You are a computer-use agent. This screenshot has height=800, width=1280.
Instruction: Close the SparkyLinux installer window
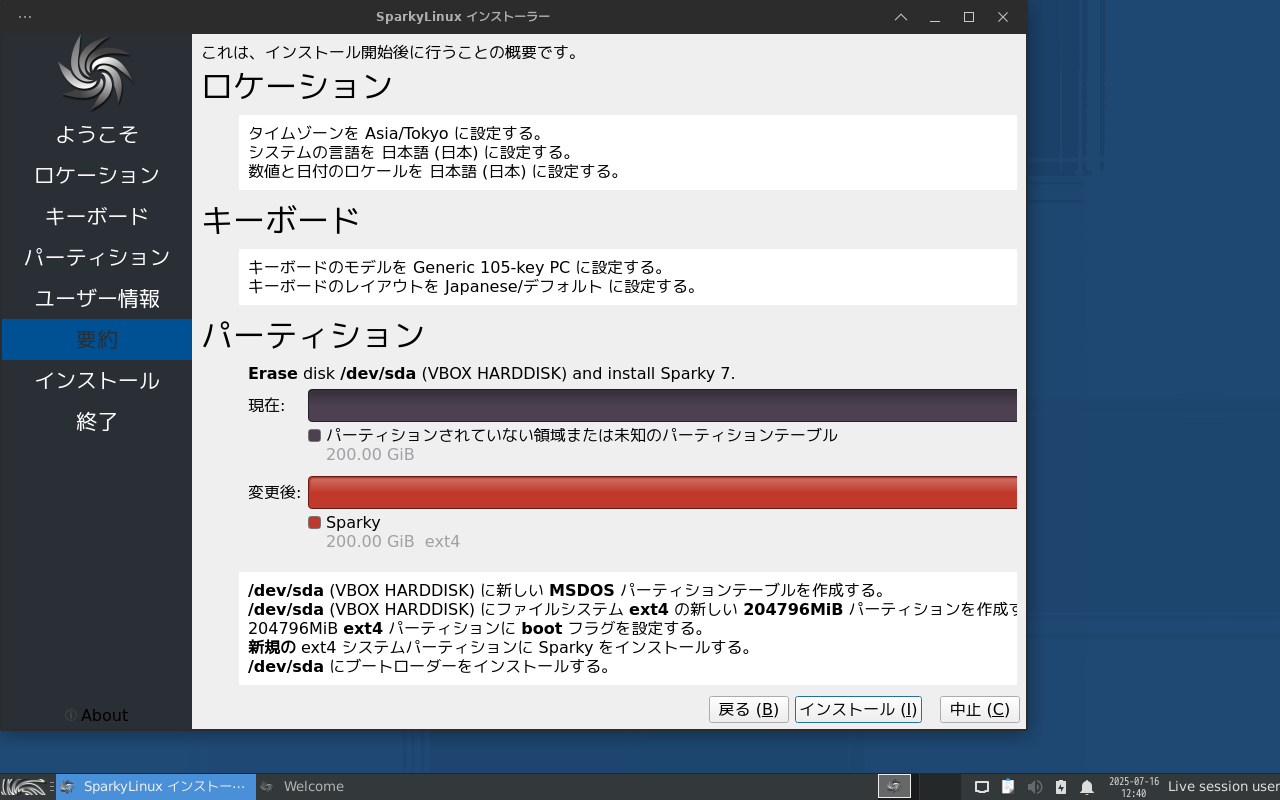point(1003,17)
